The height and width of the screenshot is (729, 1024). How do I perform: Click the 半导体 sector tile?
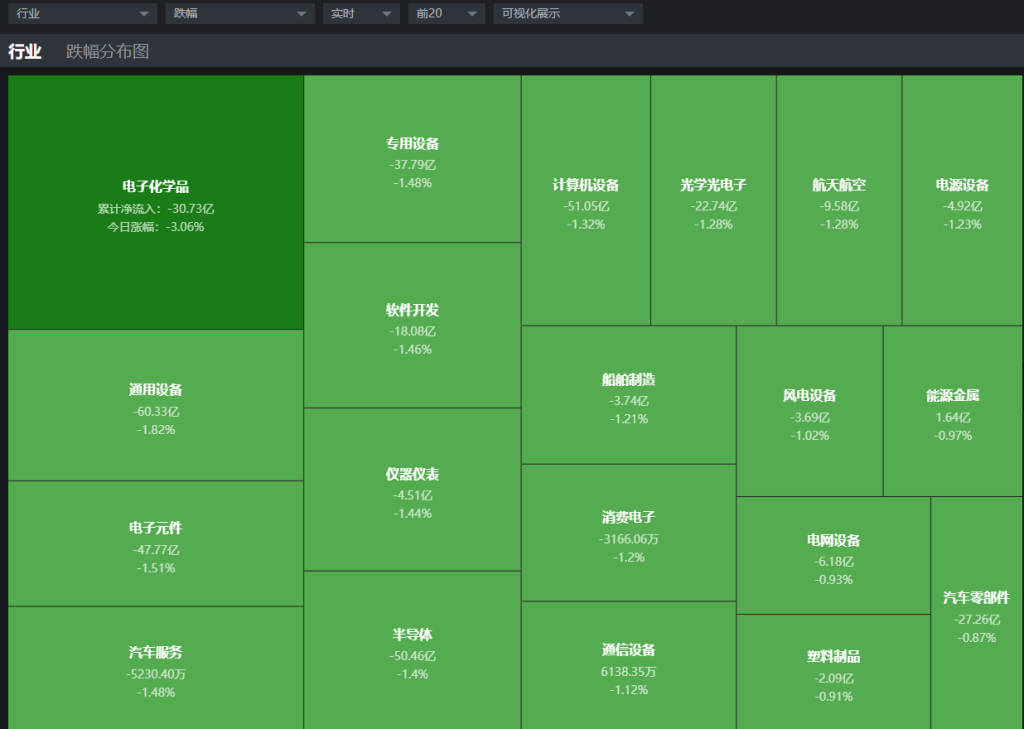pyautogui.click(x=412, y=651)
